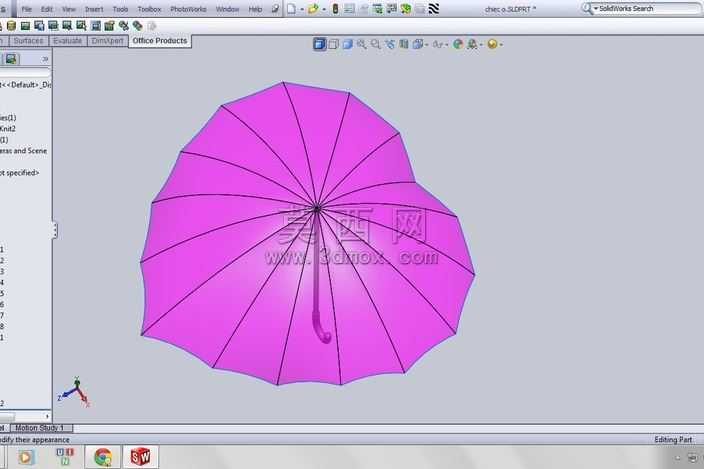Click the Previous View icon
This screenshot has height=469, width=704.
390,44
